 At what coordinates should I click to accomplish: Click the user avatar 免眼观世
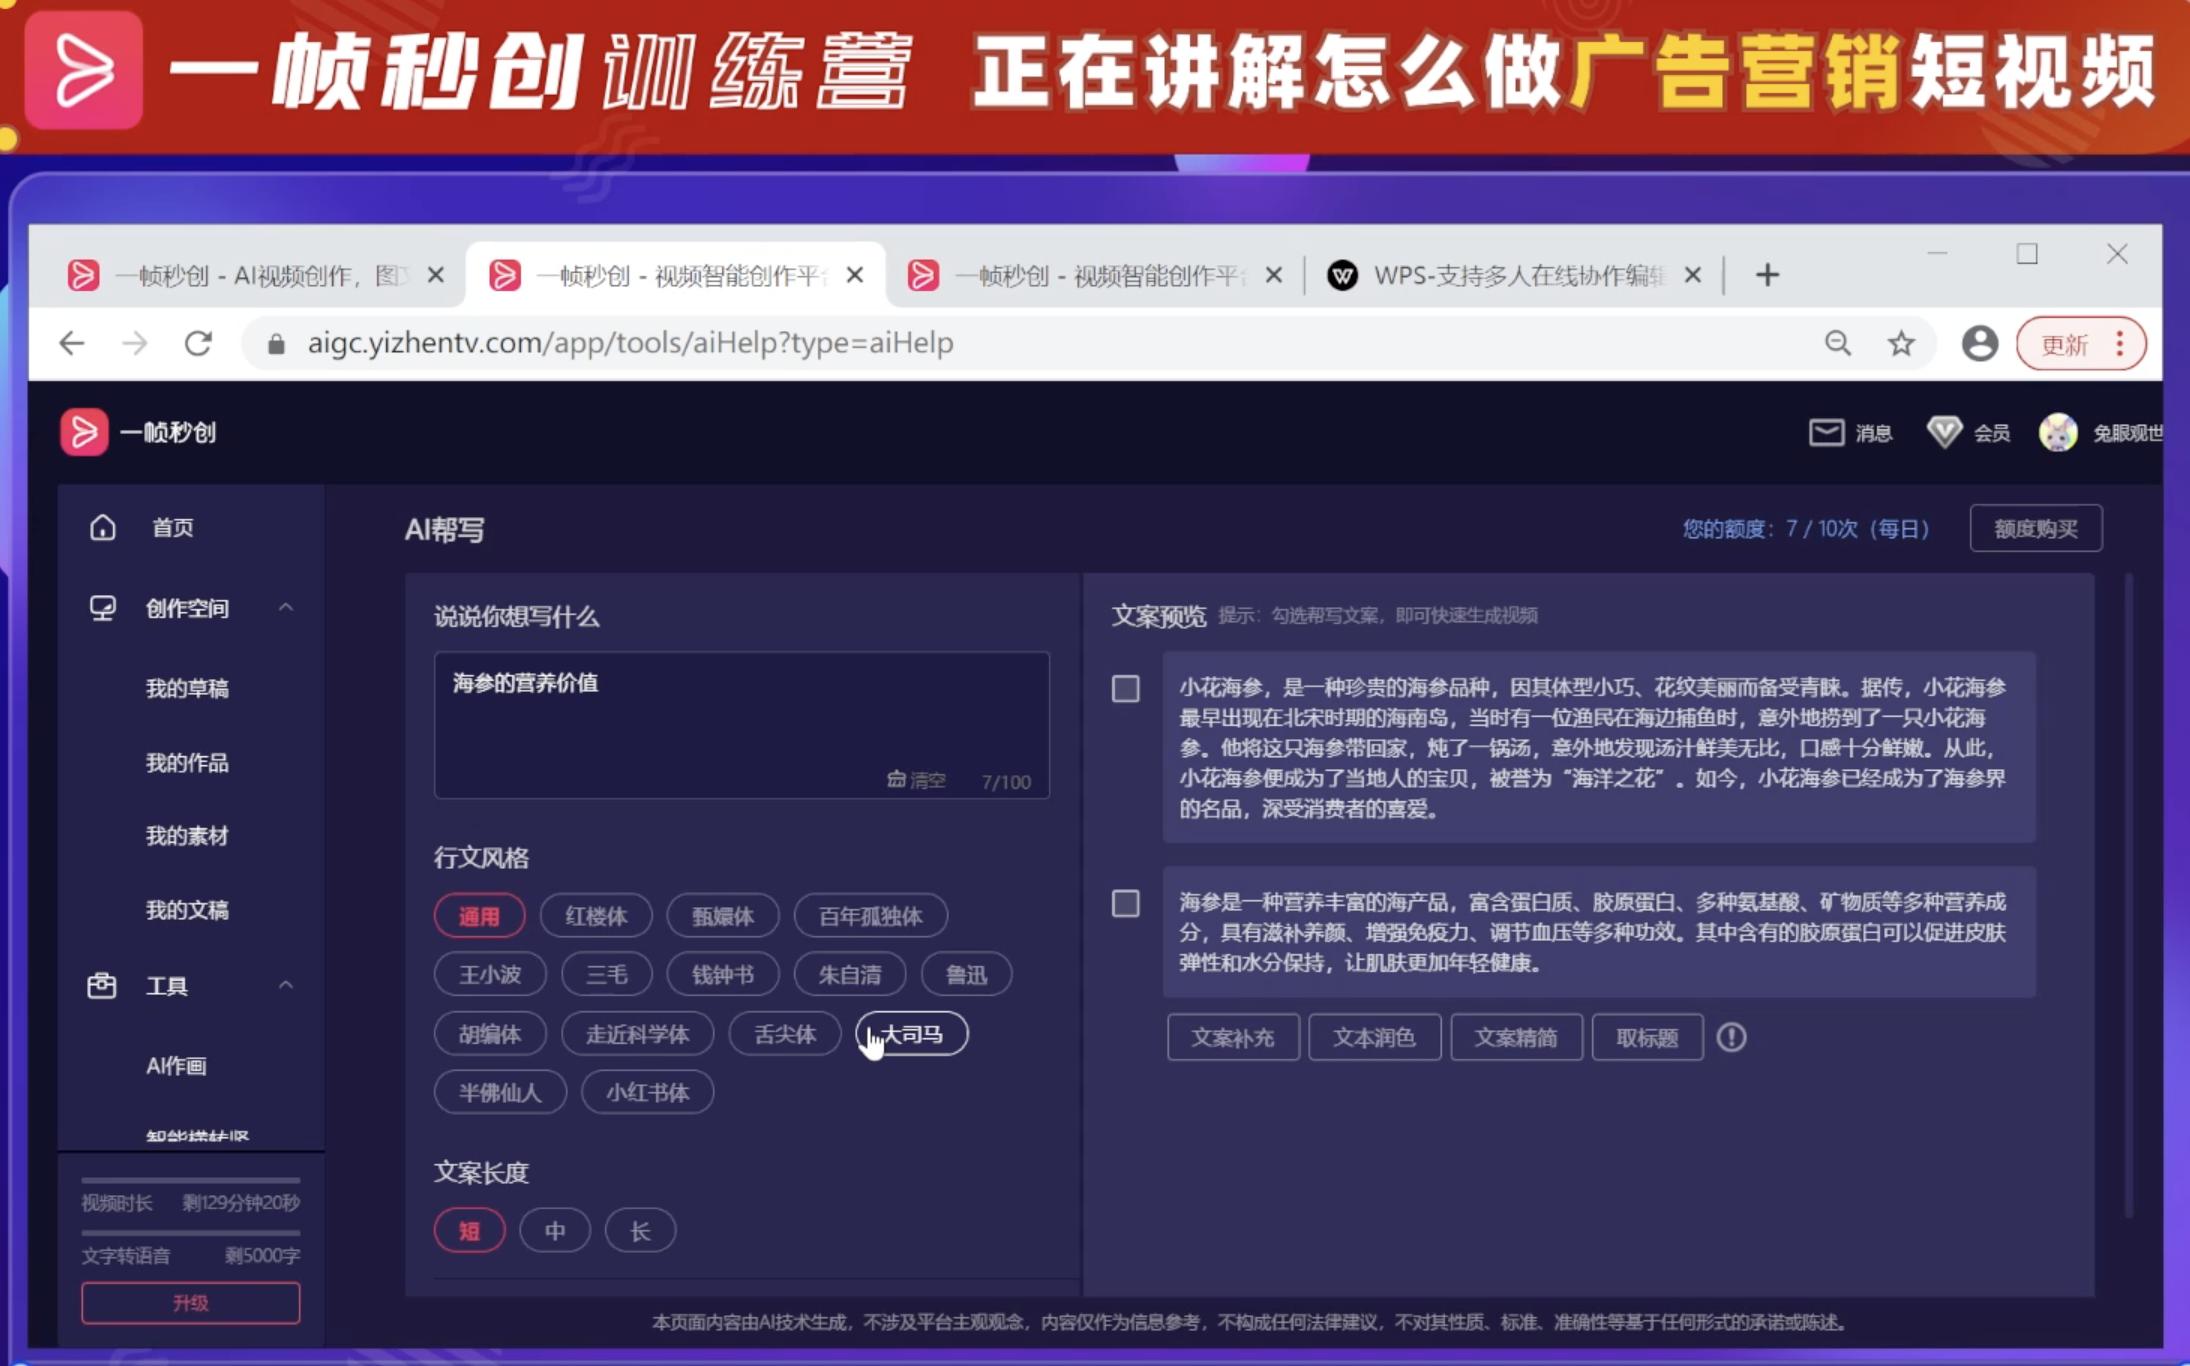2056,432
